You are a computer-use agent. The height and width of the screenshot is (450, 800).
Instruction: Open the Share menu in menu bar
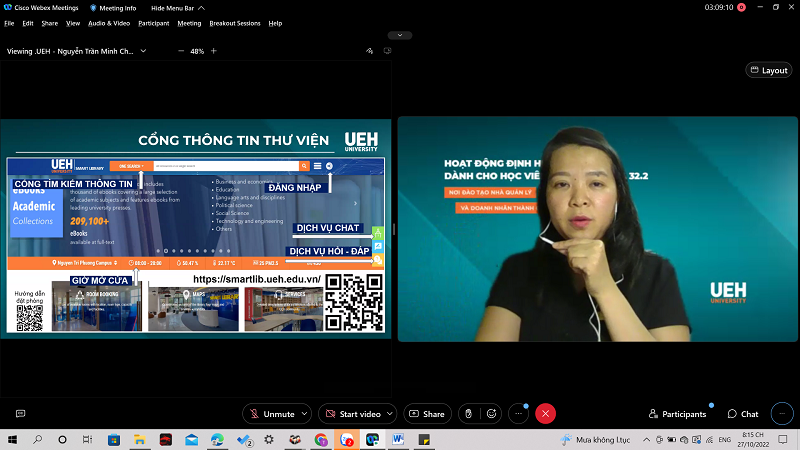[x=49, y=23]
